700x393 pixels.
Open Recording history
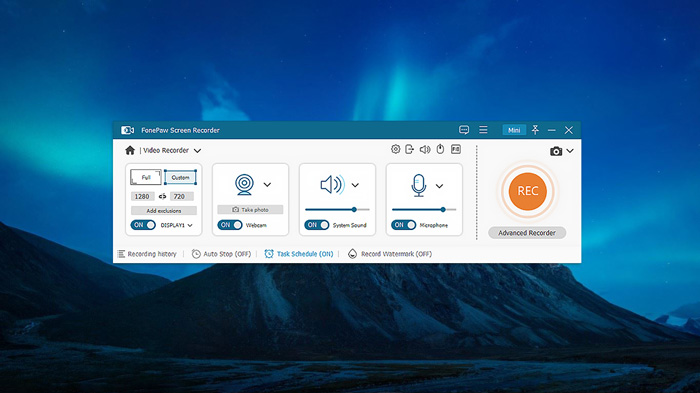point(147,254)
